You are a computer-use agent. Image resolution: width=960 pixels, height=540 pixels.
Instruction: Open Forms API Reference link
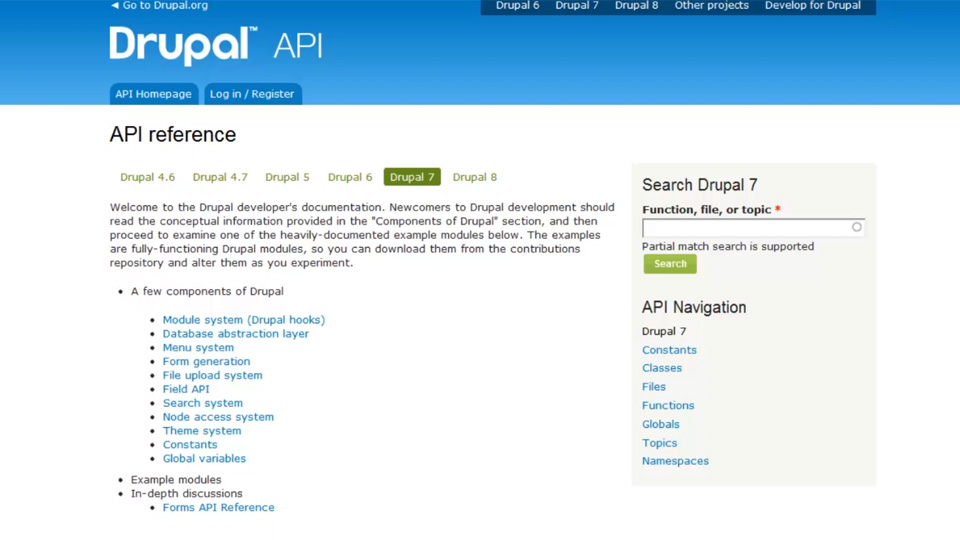[219, 508]
